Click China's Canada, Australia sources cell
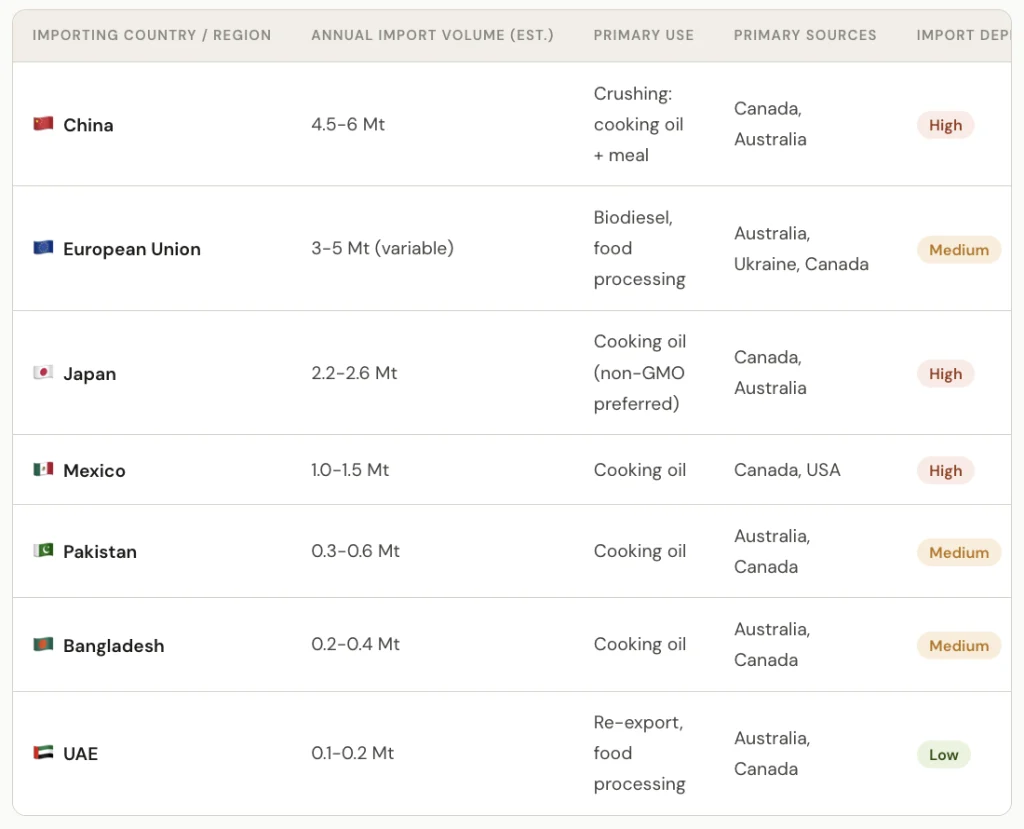This screenshot has width=1024, height=829. [x=770, y=123]
